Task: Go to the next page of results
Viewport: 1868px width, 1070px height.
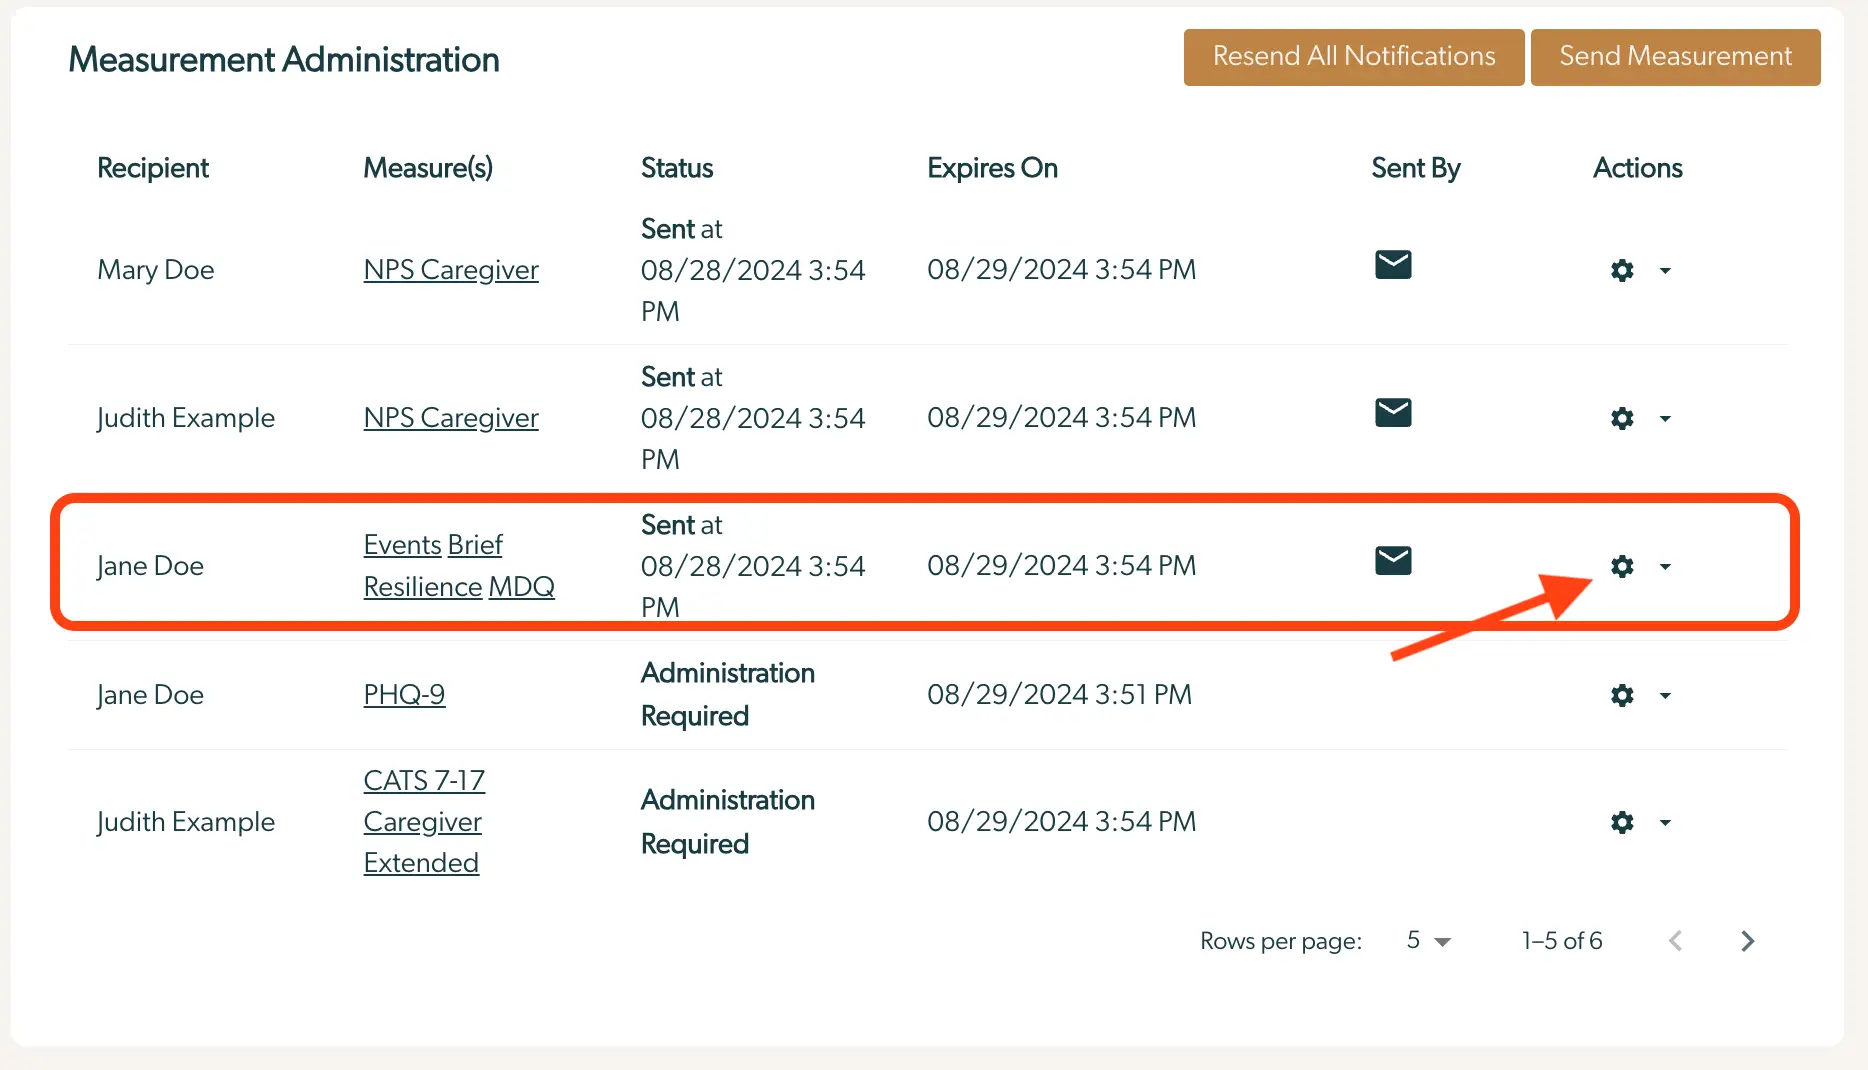Action: 1747,940
